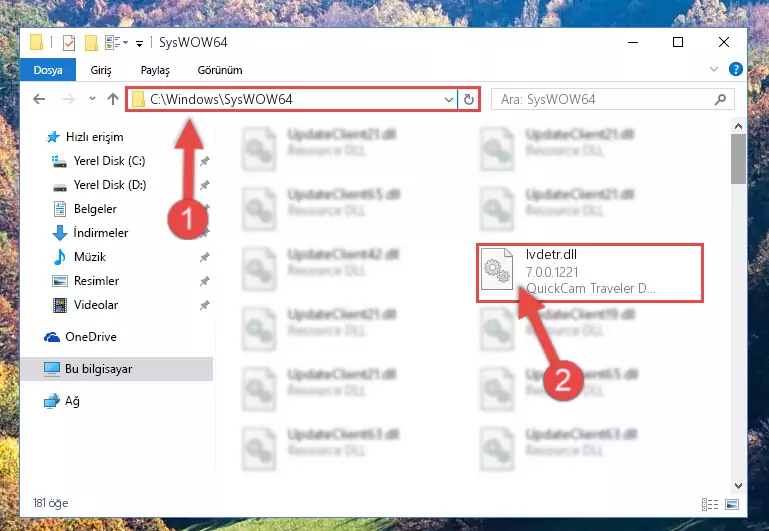Image resolution: width=769 pixels, height=531 pixels.
Task: Click the Properties quick access icon
Action: coord(69,43)
